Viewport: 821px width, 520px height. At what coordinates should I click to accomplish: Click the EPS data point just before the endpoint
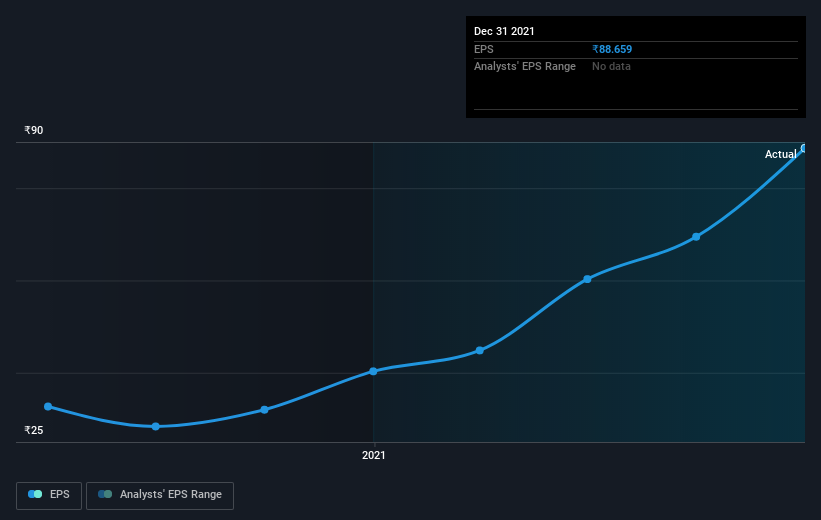[x=696, y=237]
